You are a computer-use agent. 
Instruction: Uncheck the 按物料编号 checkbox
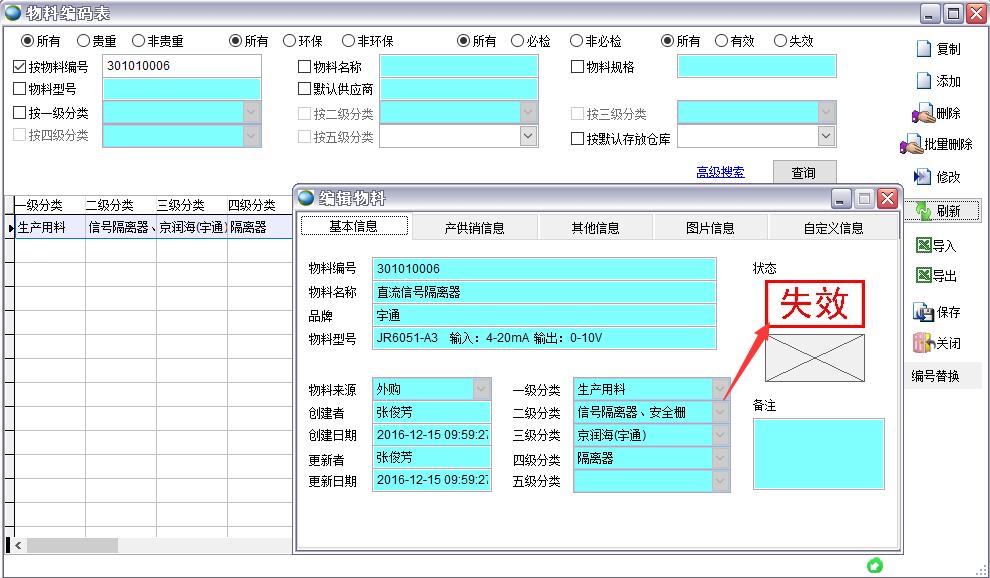point(20,67)
